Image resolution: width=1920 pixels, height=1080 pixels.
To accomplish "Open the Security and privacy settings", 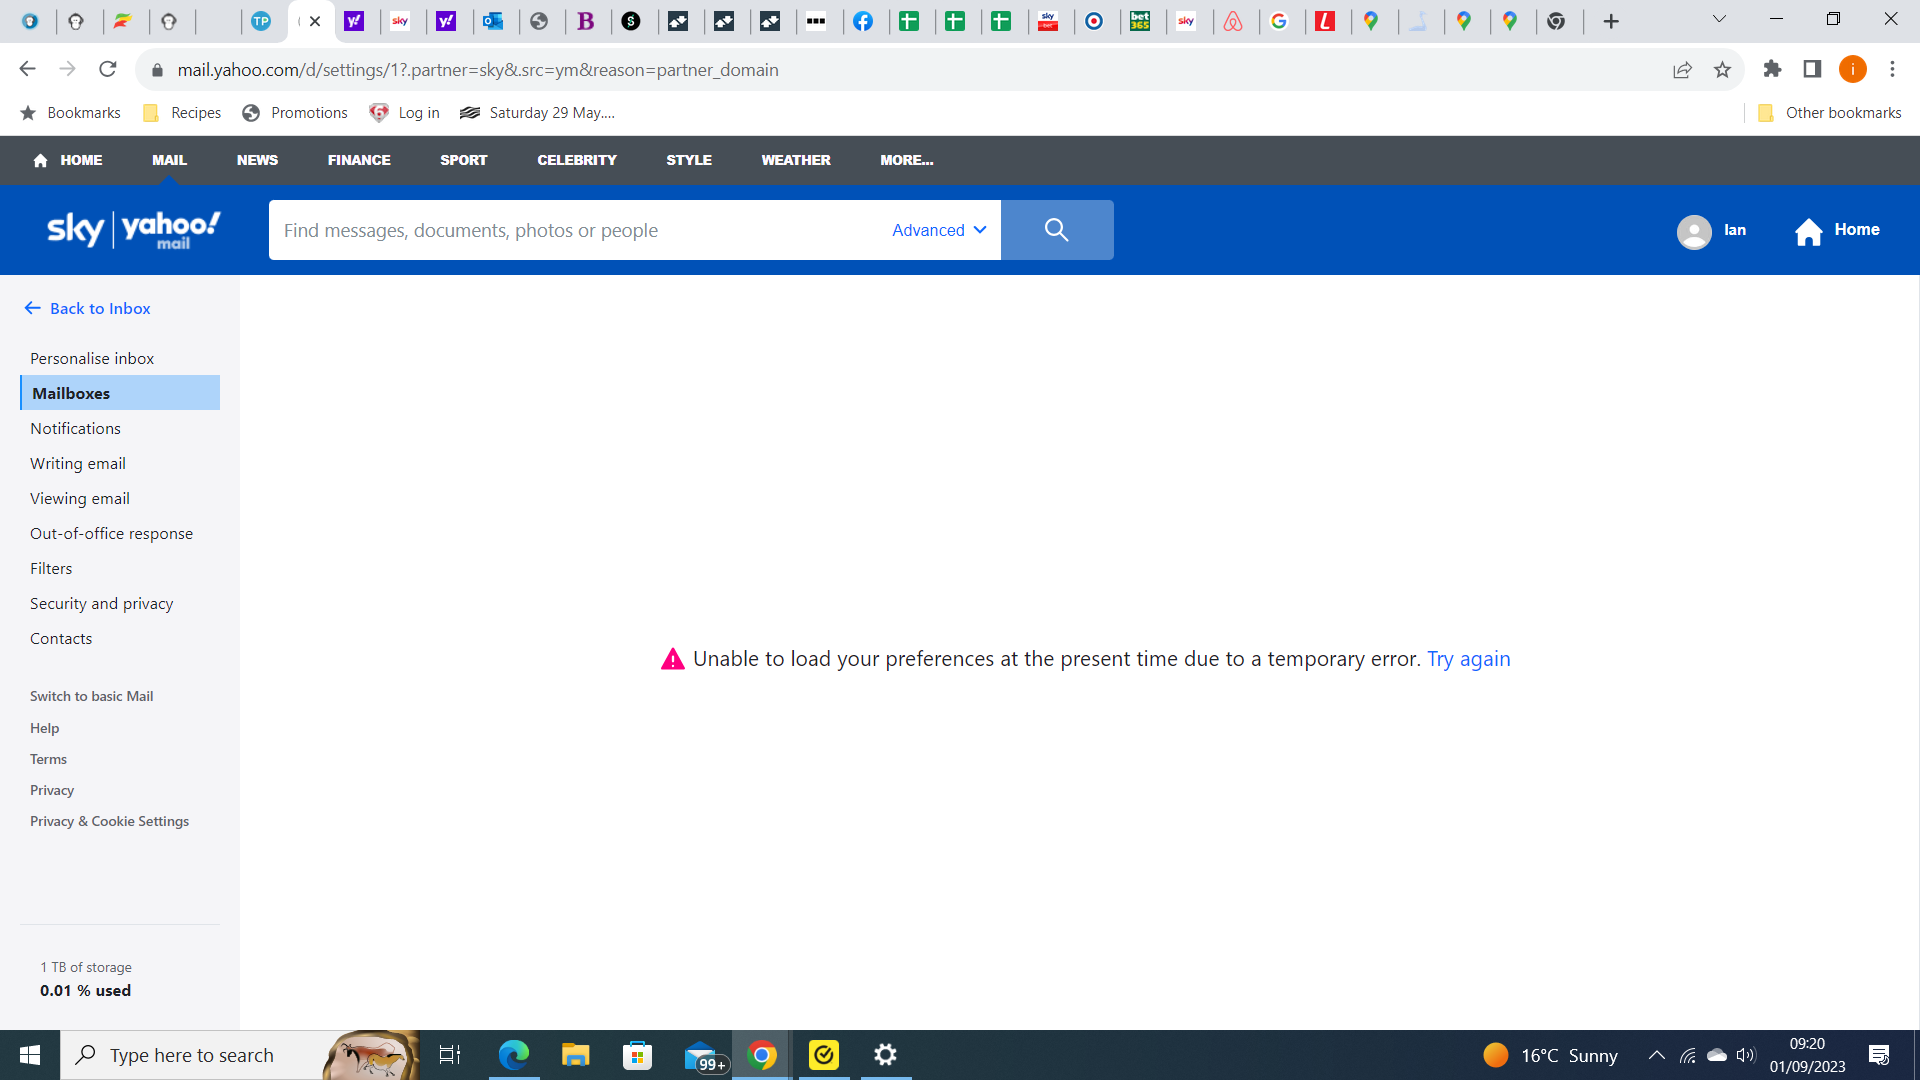I will (101, 603).
